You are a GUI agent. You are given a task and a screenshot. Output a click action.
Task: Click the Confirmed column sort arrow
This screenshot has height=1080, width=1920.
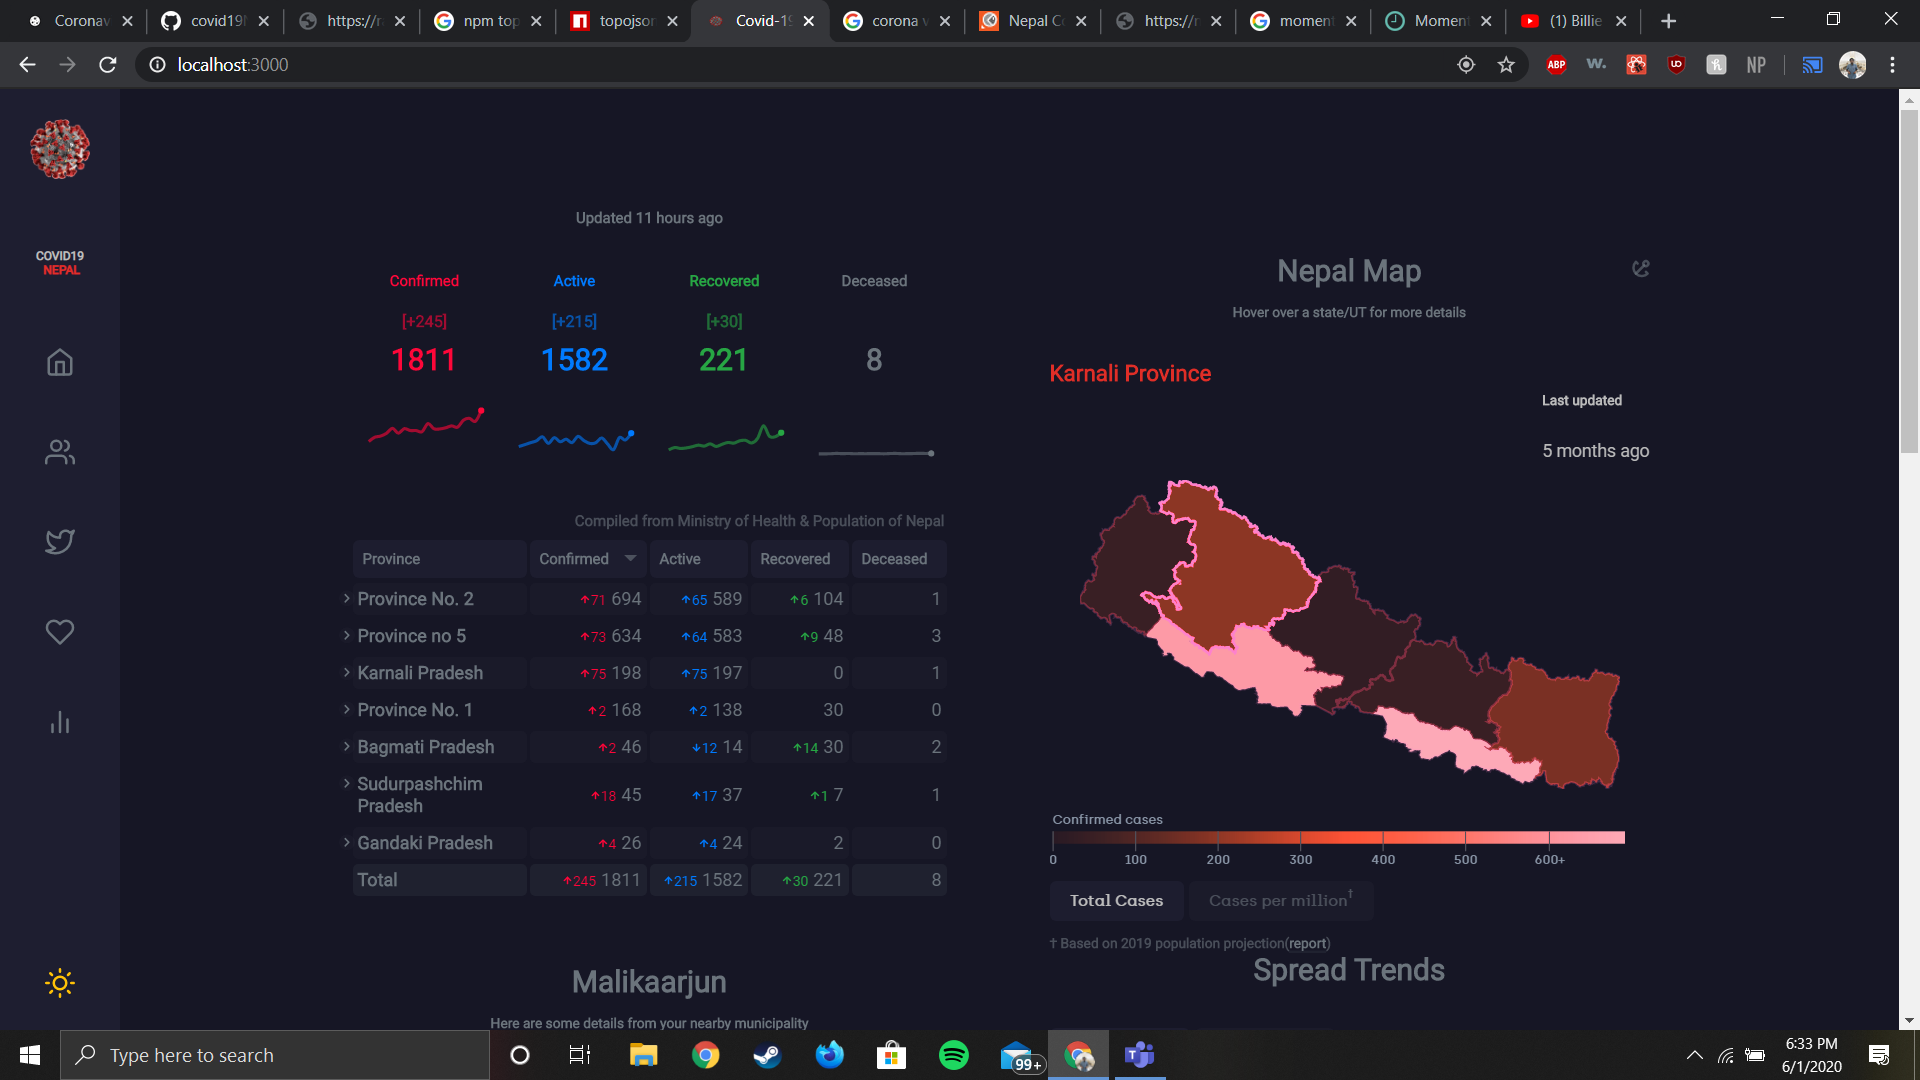(x=630, y=558)
